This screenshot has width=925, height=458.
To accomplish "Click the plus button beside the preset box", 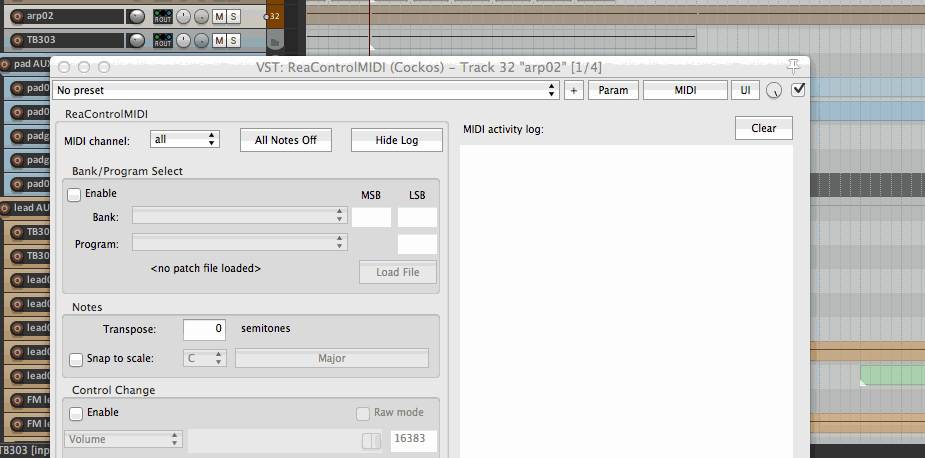I will coord(574,90).
